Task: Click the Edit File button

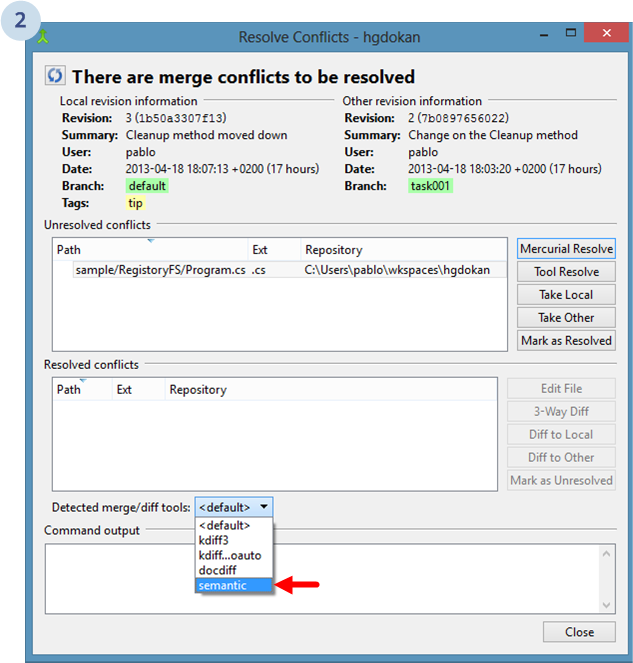Action: (x=561, y=389)
